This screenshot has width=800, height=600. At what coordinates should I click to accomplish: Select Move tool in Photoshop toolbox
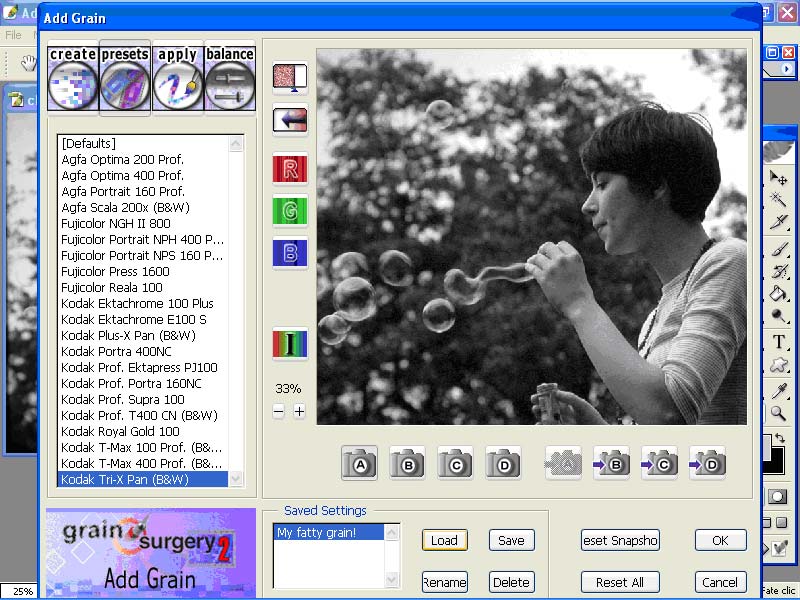click(779, 178)
